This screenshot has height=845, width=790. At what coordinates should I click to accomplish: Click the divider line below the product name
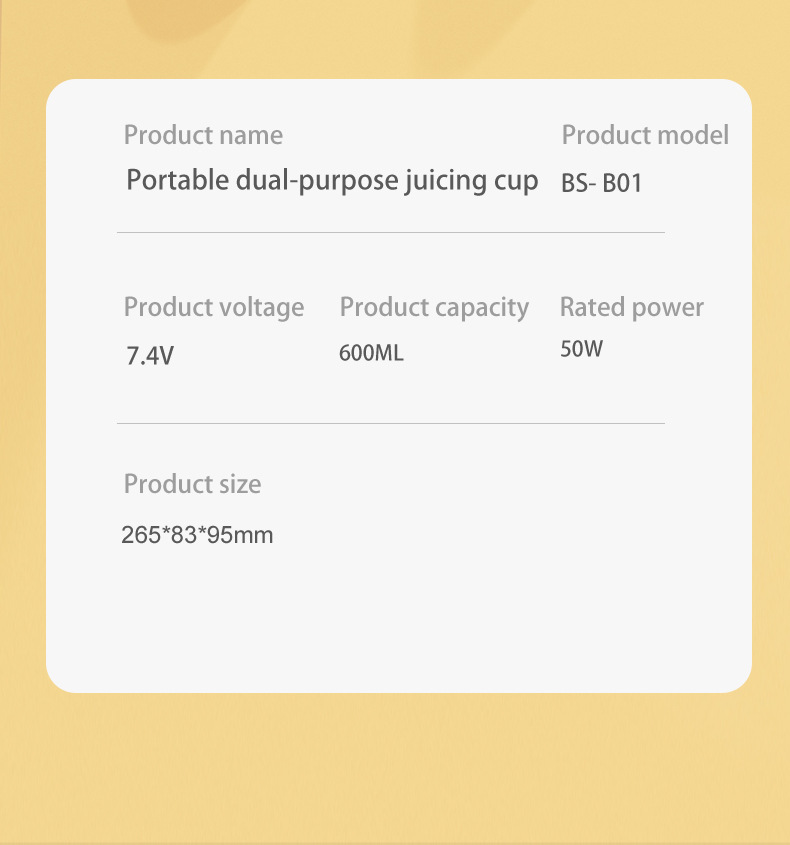(390, 232)
